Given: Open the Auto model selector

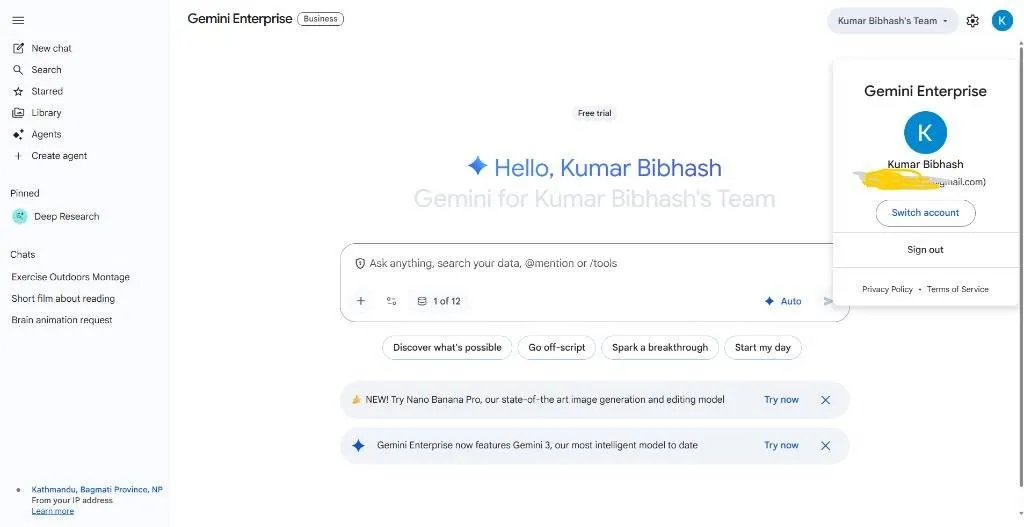Looking at the screenshot, I should pos(783,301).
